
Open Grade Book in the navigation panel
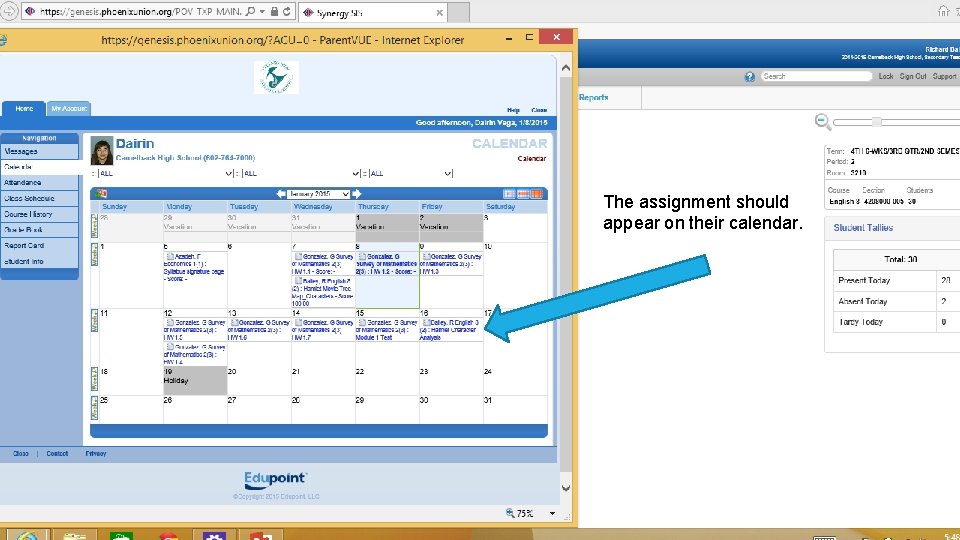40,230
